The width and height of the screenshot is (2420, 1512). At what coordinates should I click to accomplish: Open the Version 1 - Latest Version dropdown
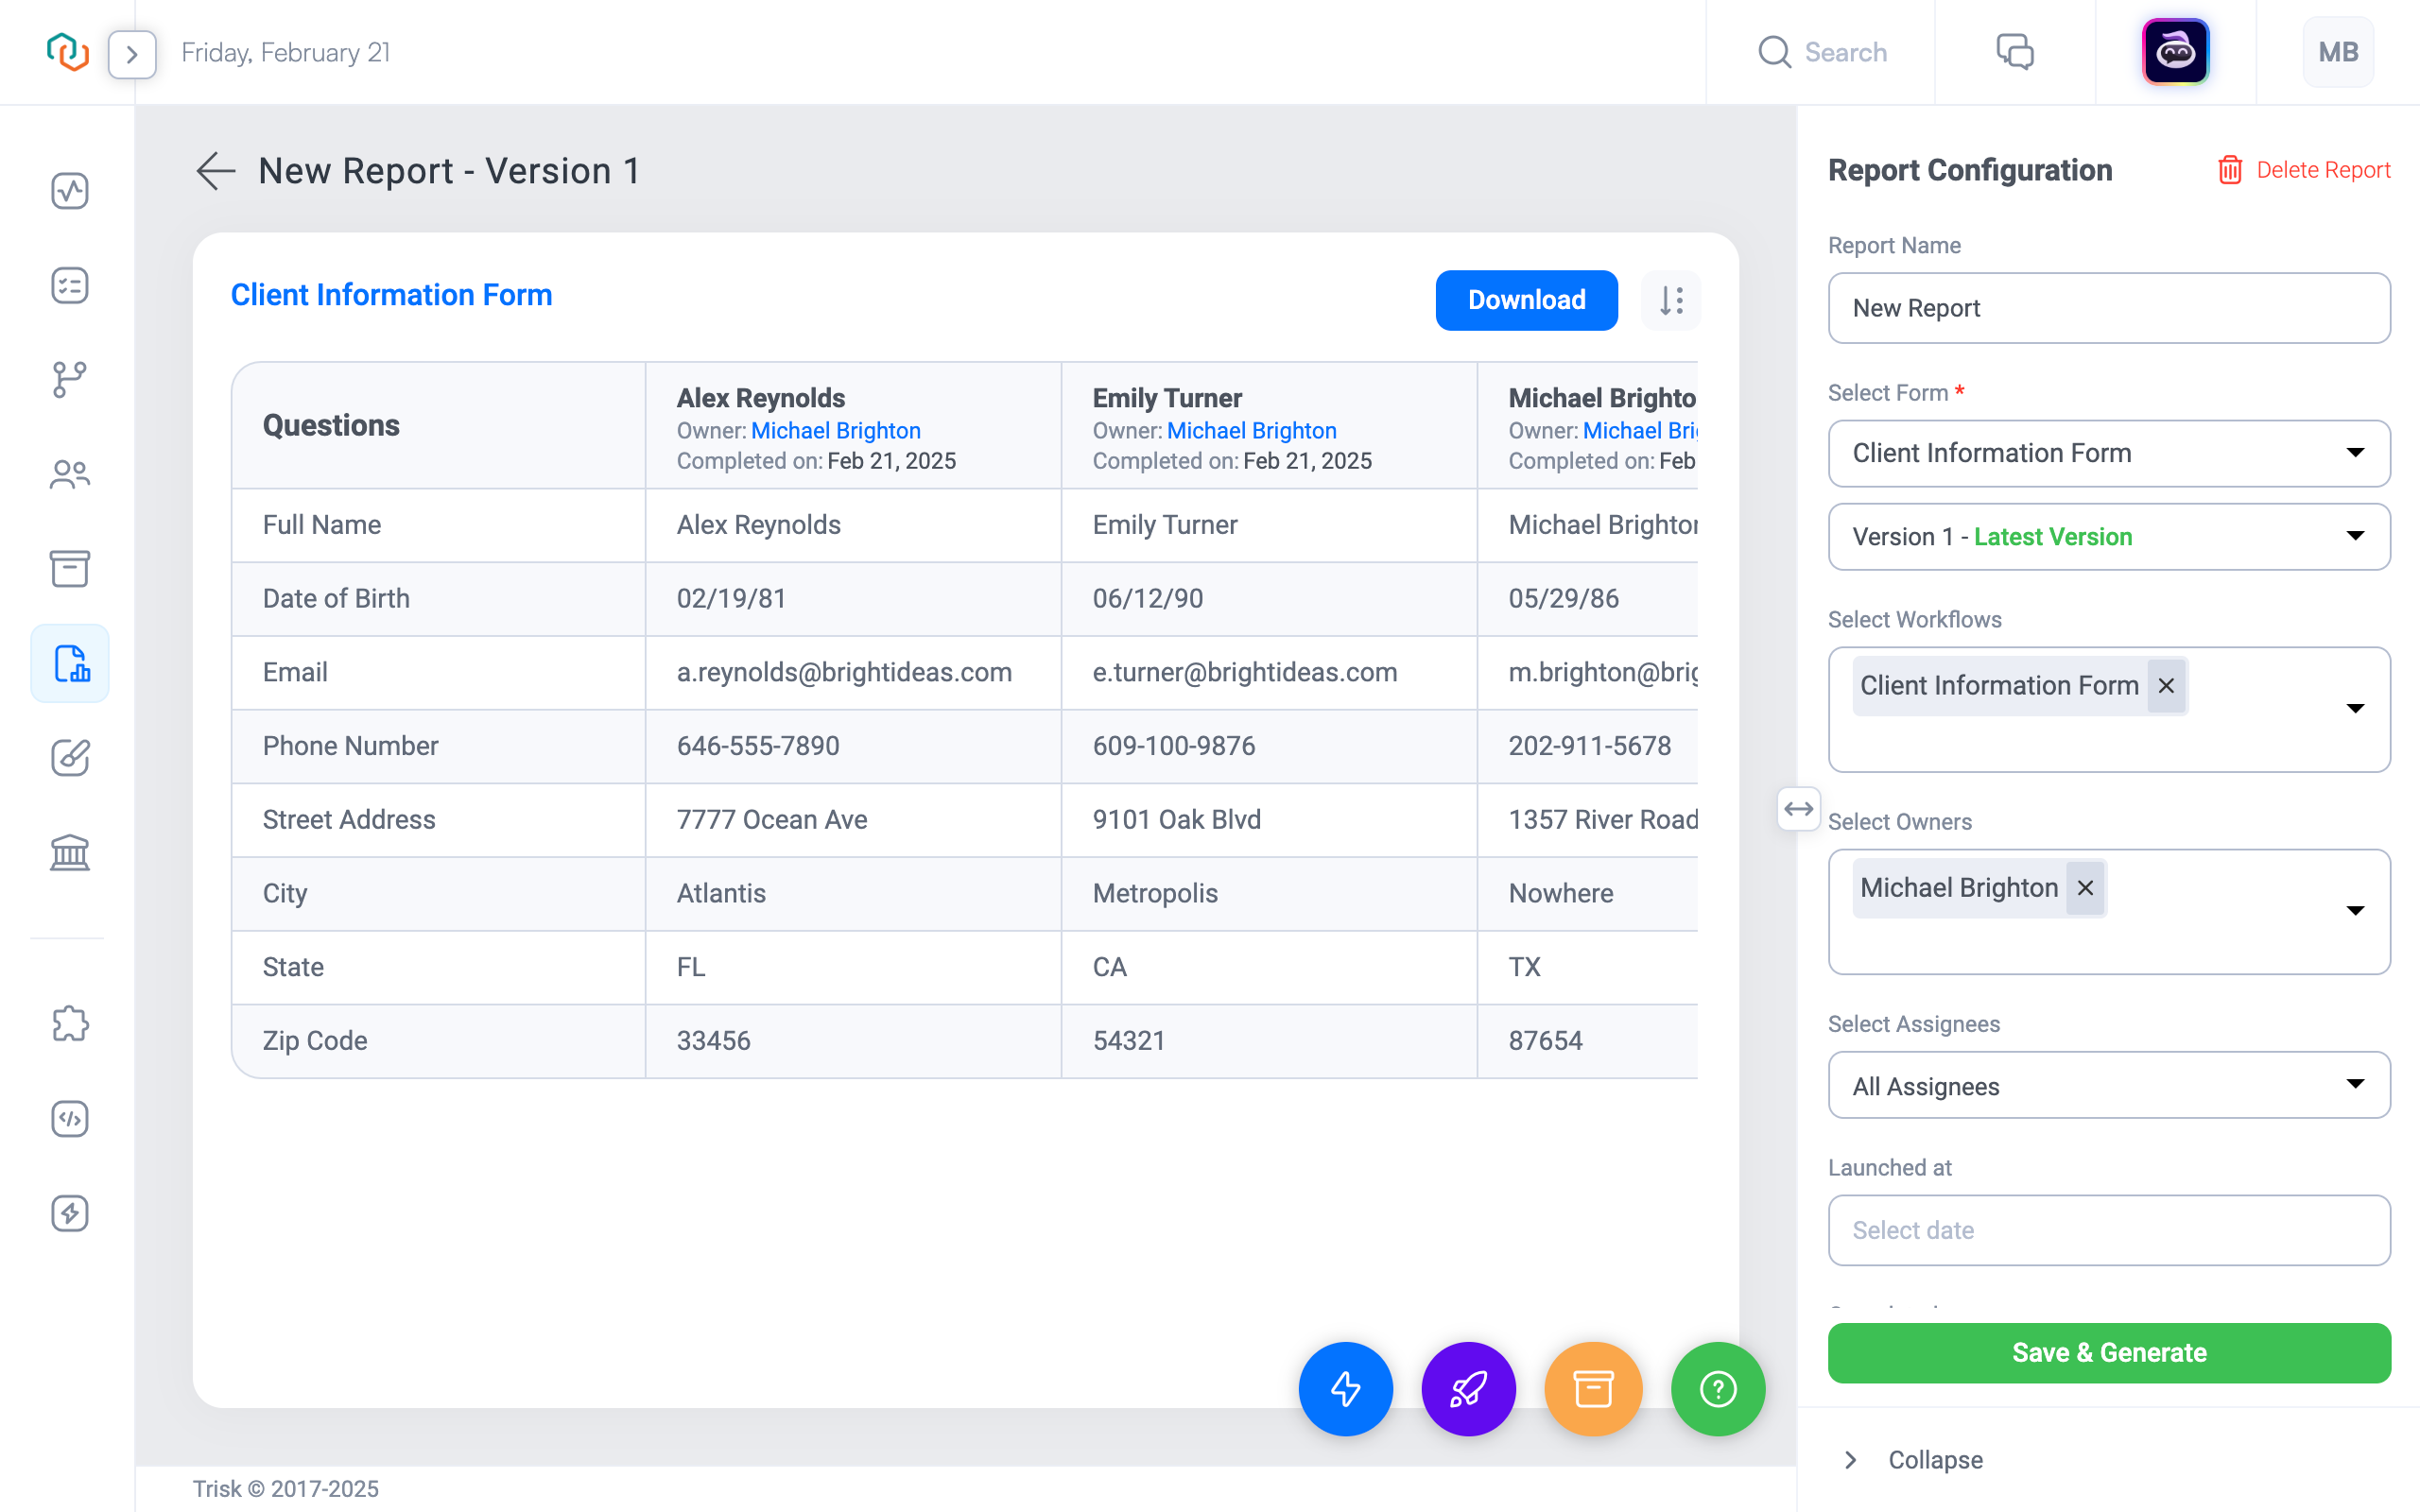click(x=2109, y=537)
